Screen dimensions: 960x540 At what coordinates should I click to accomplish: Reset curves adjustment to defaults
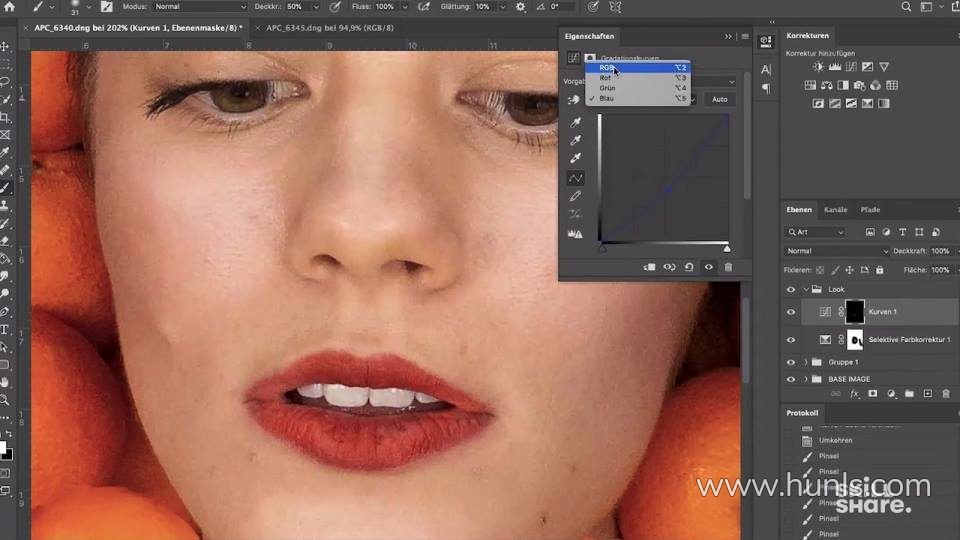coord(689,267)
